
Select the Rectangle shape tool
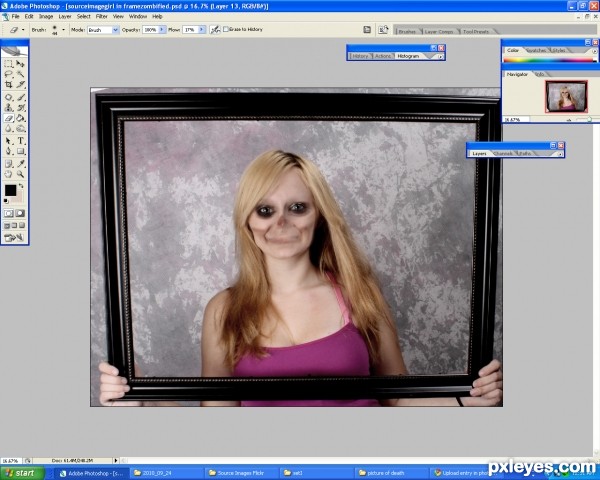tap(20, 151)
